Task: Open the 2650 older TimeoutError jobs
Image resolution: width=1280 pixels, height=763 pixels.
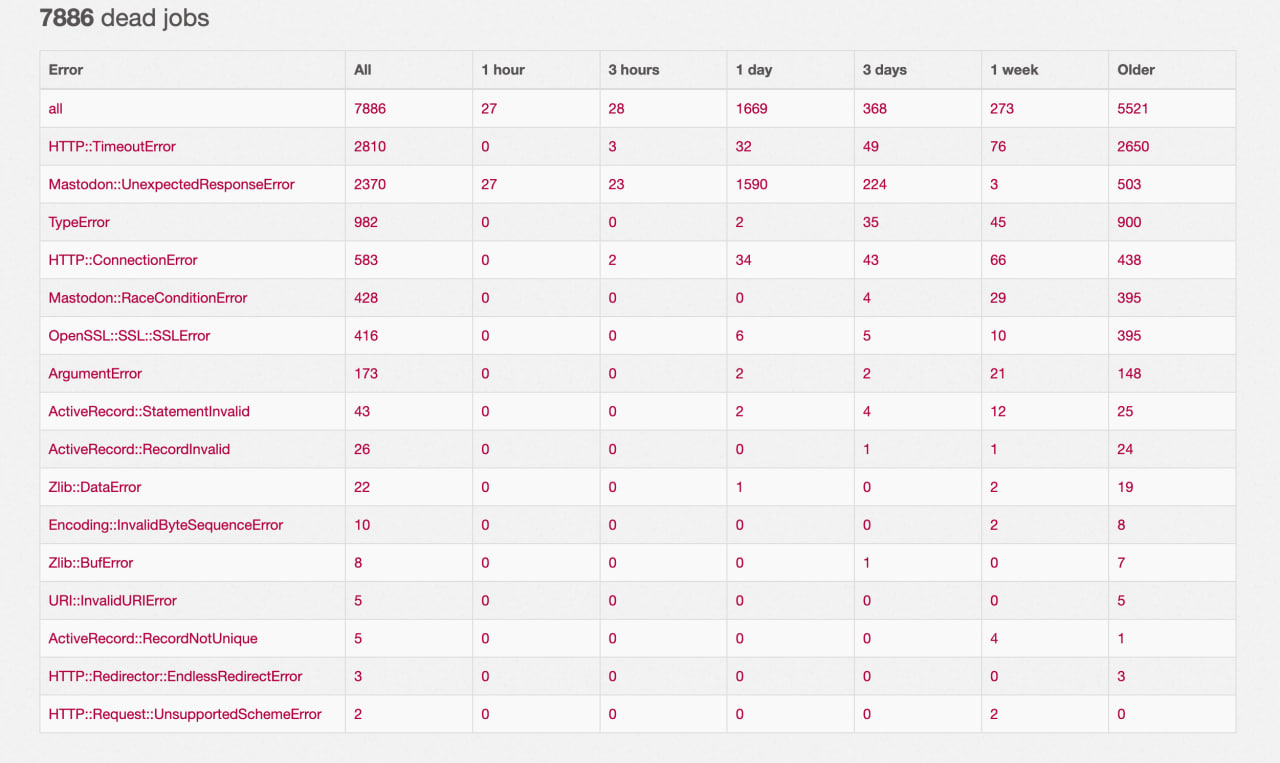Action: [x=1133, y=146]
